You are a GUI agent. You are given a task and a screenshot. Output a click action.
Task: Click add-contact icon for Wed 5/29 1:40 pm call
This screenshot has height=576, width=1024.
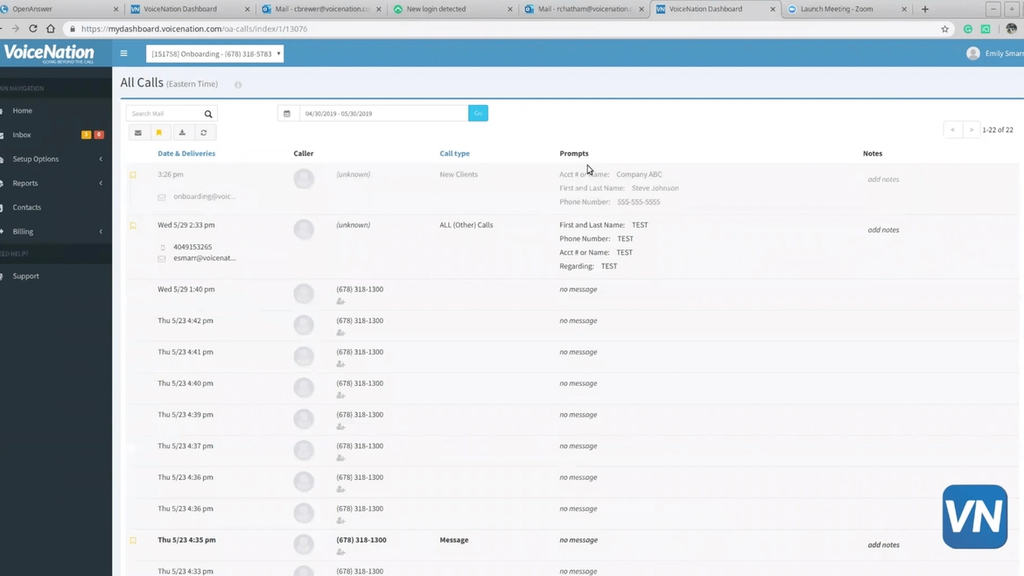pyautogui.click(x=340, y=301)
